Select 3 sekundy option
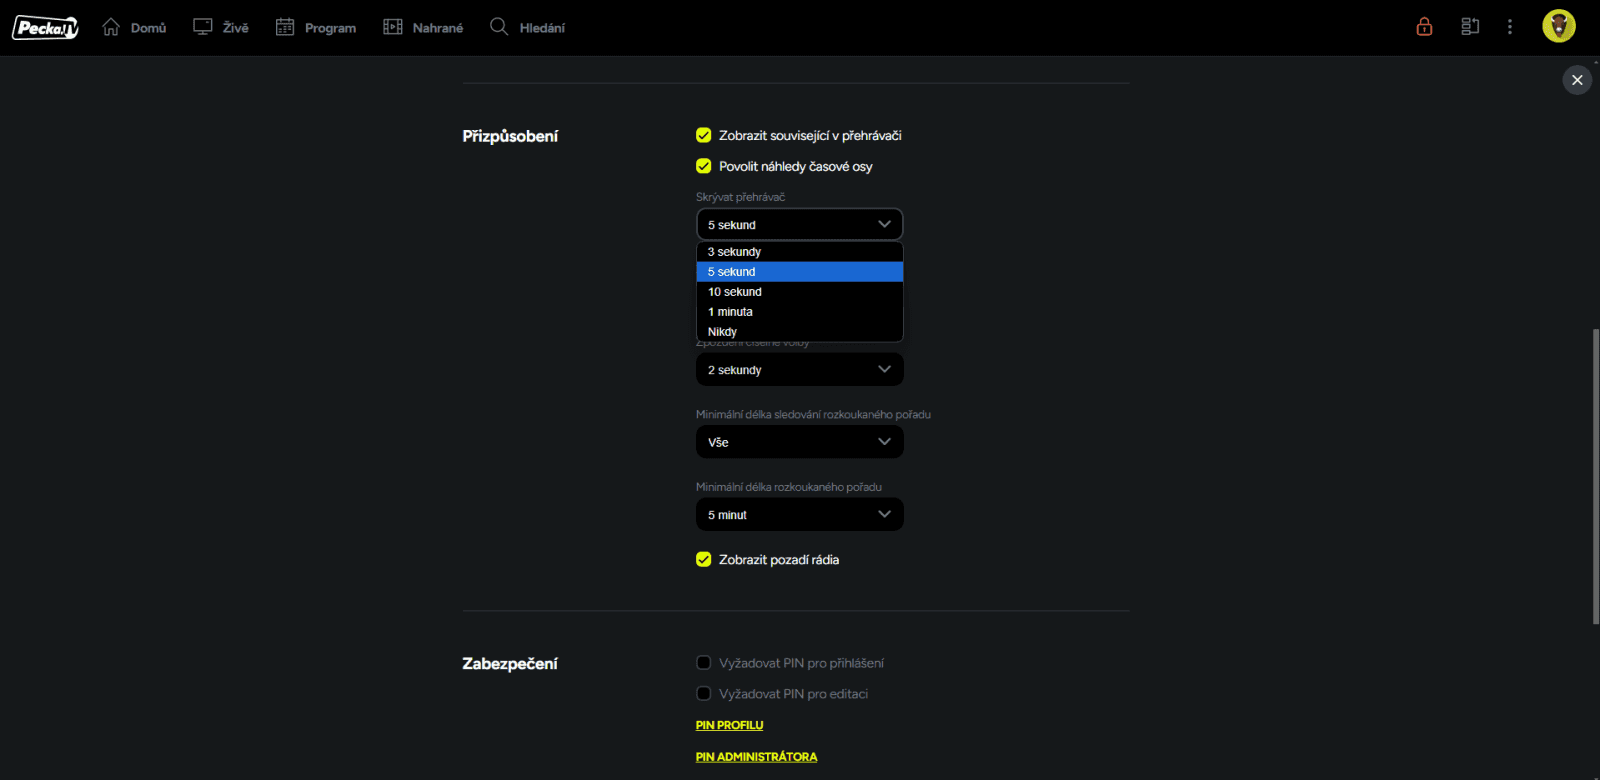Viewport: 1600px width, 780px height. tap(800, 252)
